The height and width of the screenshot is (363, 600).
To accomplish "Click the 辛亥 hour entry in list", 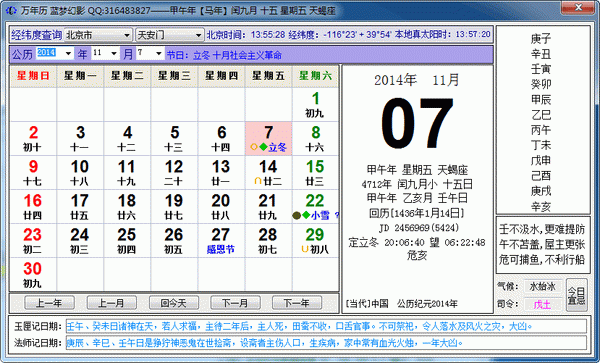I will 541,207.
